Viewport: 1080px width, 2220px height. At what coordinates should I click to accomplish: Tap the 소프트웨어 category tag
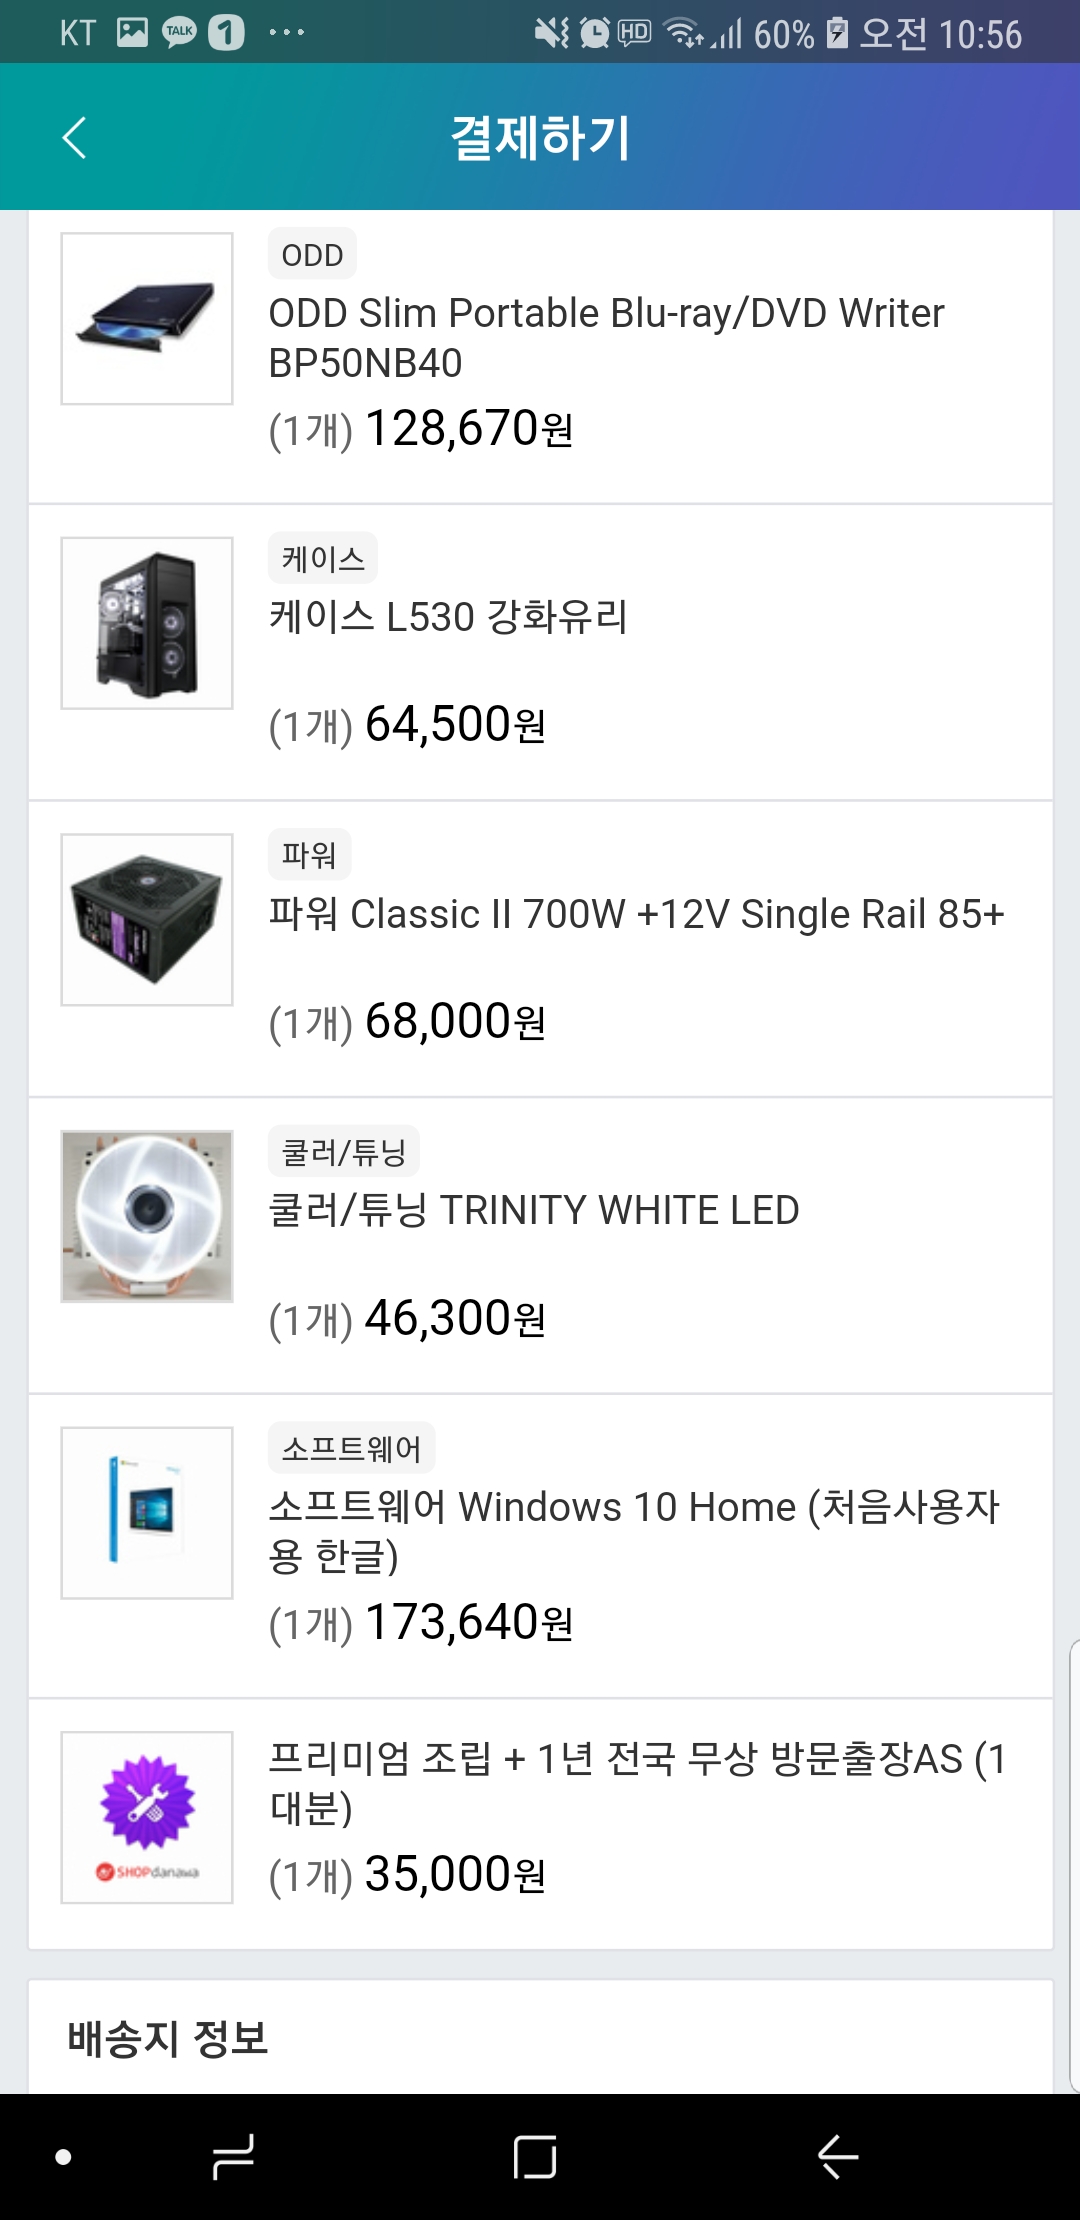(x=351, y=1448)
